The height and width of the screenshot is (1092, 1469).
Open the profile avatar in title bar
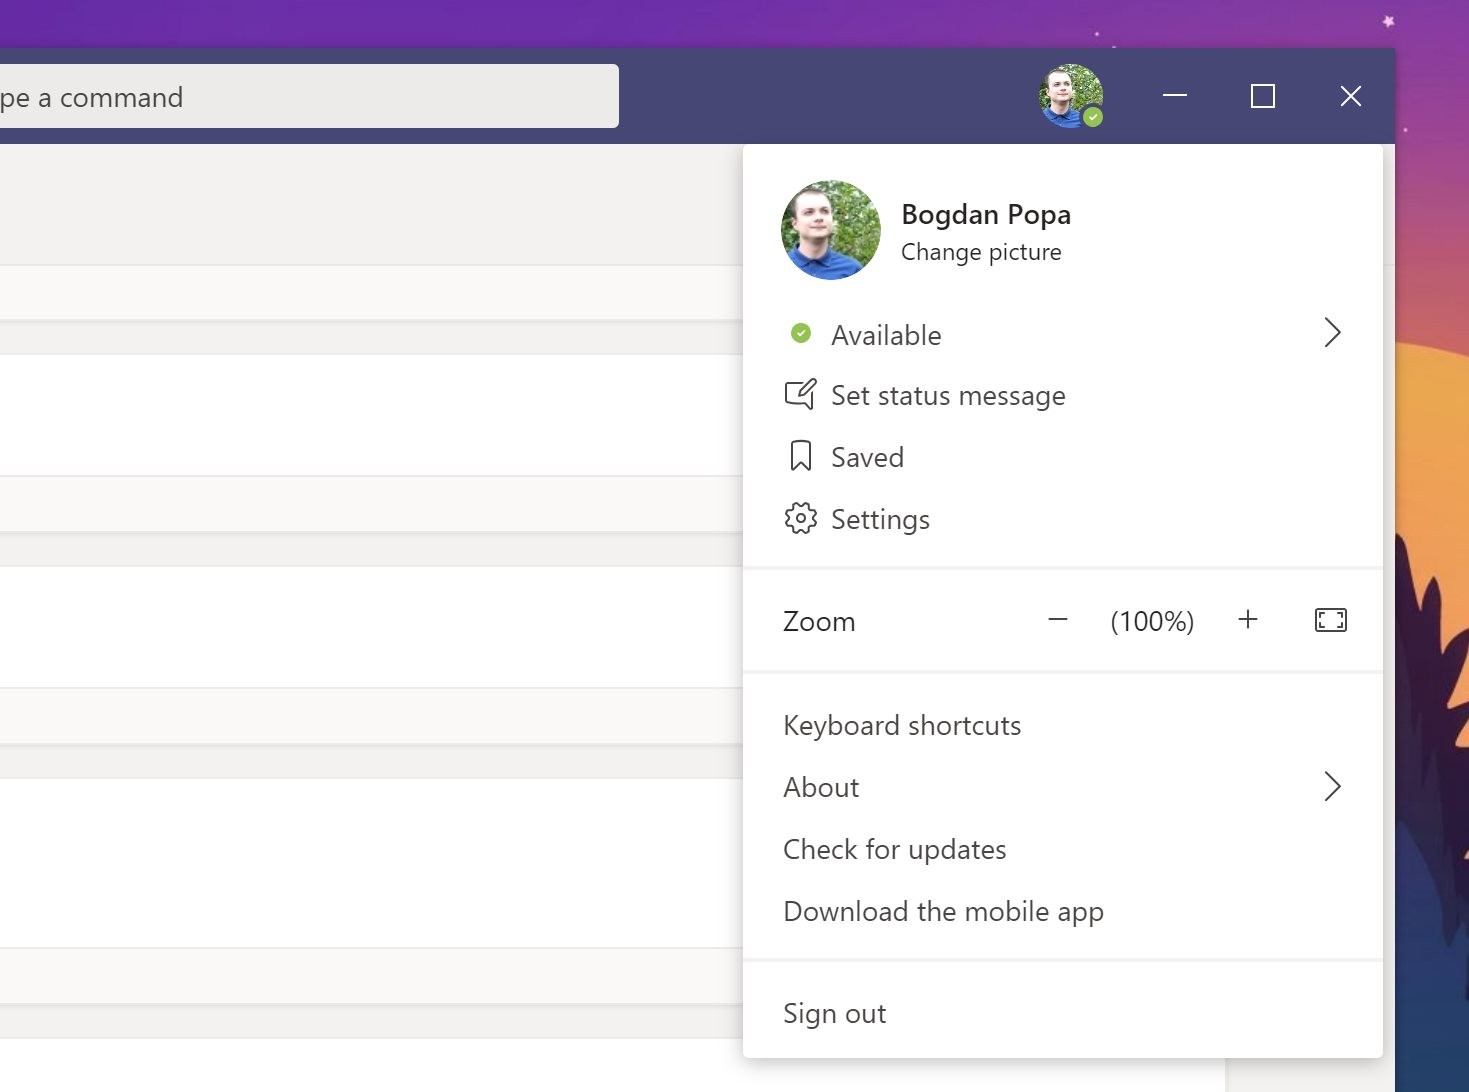pyautogui.click(x=1071, y=96)
